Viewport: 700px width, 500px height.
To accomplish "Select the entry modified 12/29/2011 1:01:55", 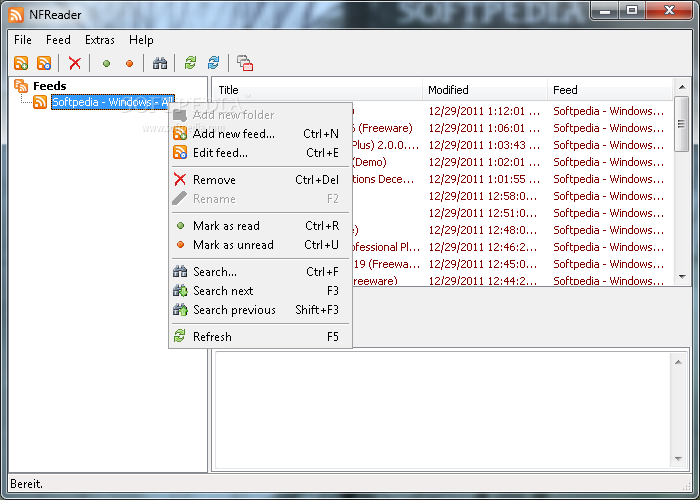I will pos(484,179).
